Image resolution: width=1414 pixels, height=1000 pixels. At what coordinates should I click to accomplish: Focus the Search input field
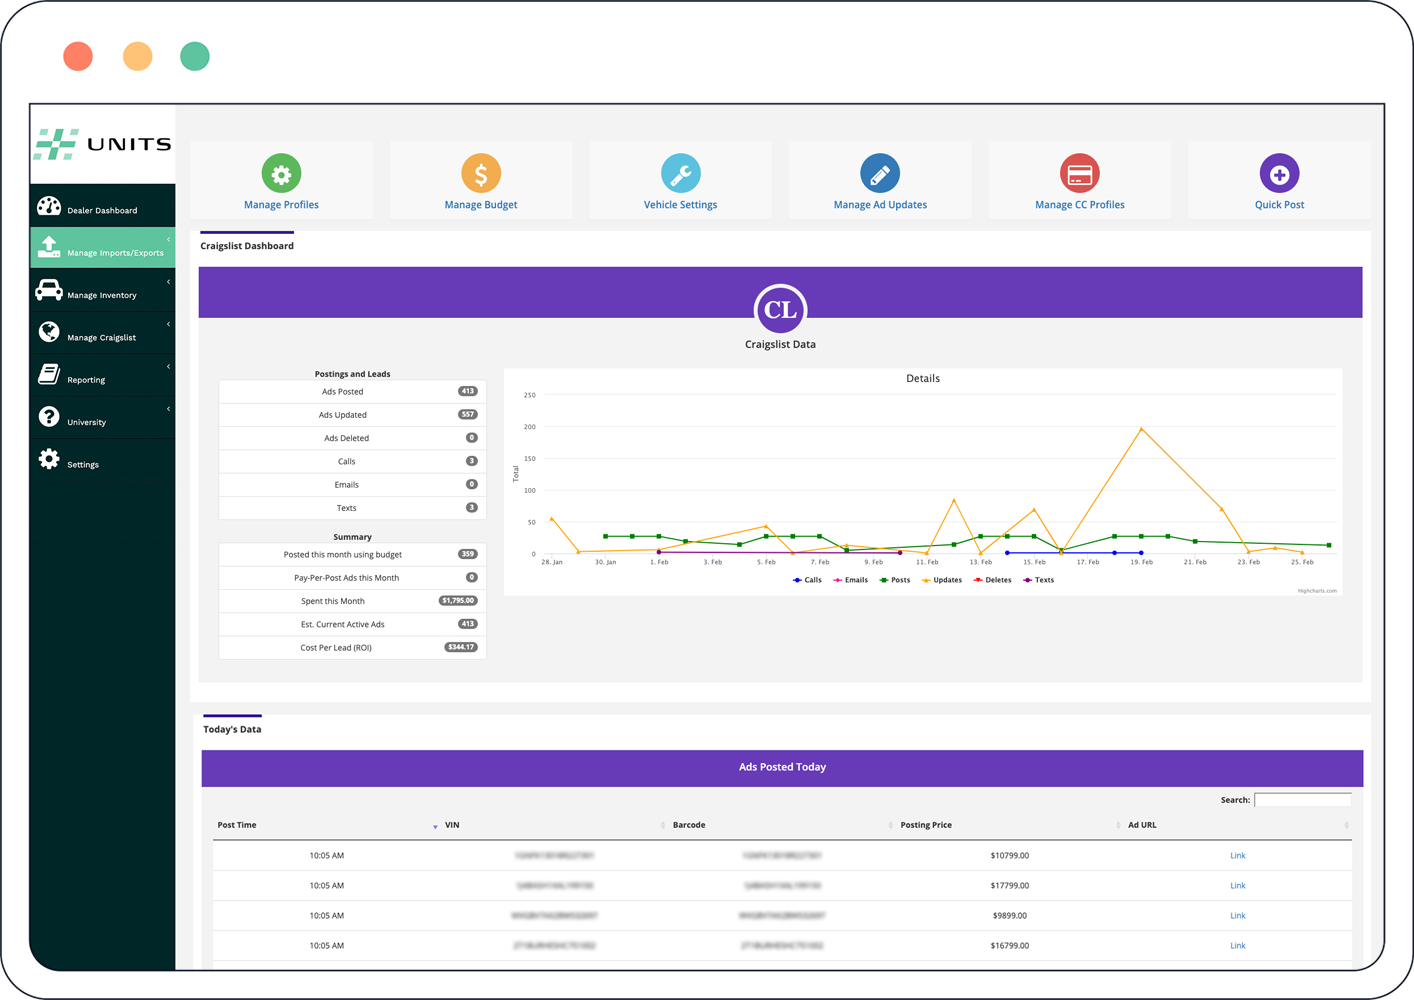click(x=1303, y=799)
